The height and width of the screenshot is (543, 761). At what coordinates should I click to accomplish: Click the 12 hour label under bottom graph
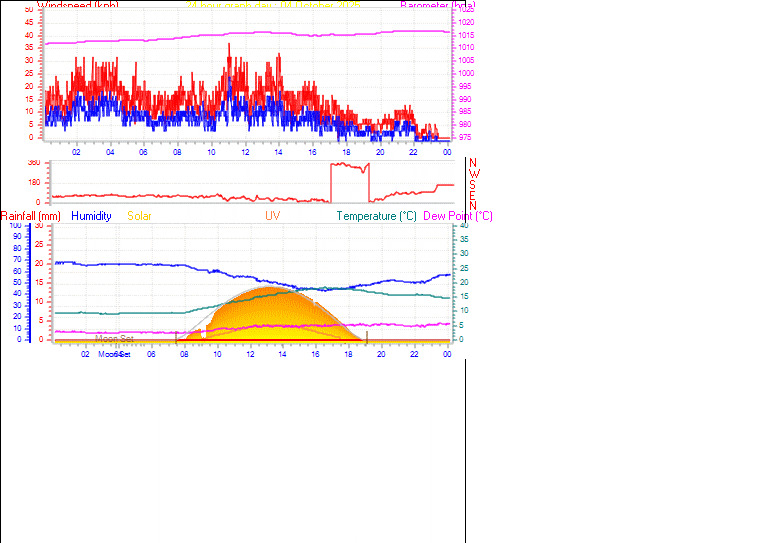(250, 354)
